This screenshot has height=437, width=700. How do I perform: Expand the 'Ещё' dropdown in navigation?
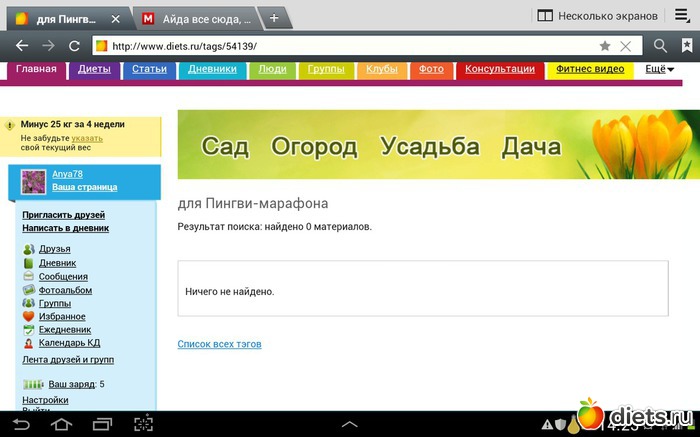pyautogui.click(x=659, y=69)
